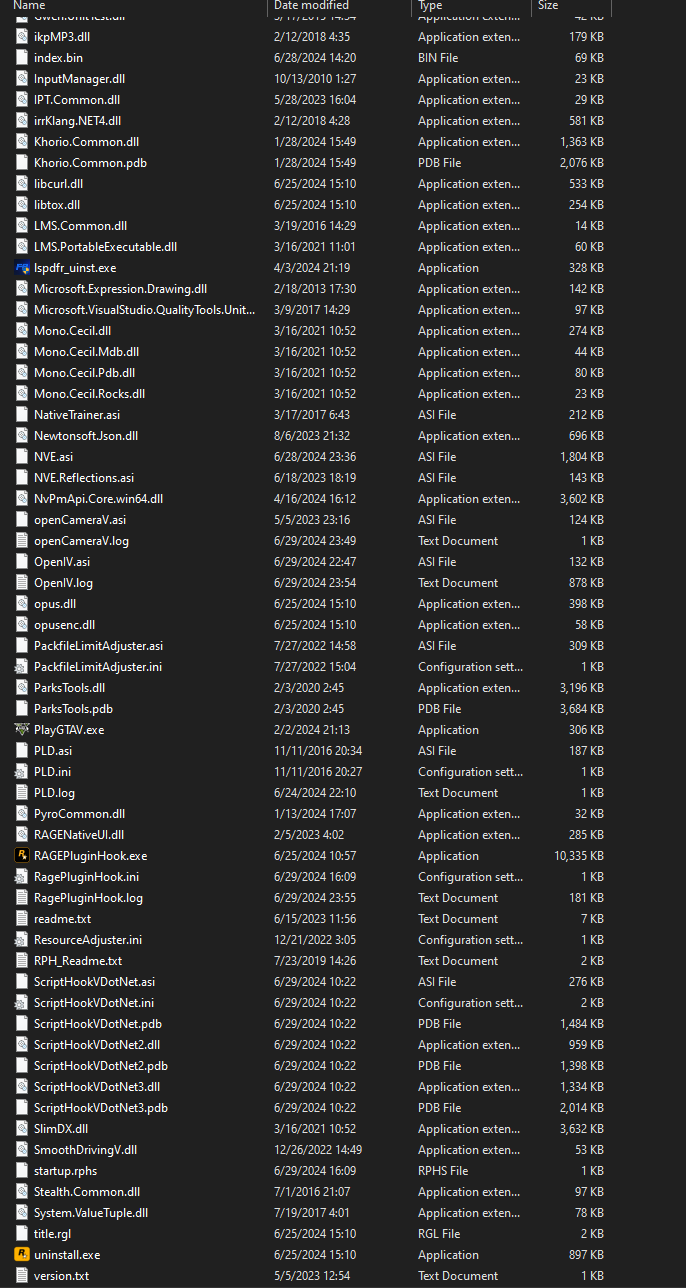Click the SlimDX.dll file icon

[x=22, y=1129]
